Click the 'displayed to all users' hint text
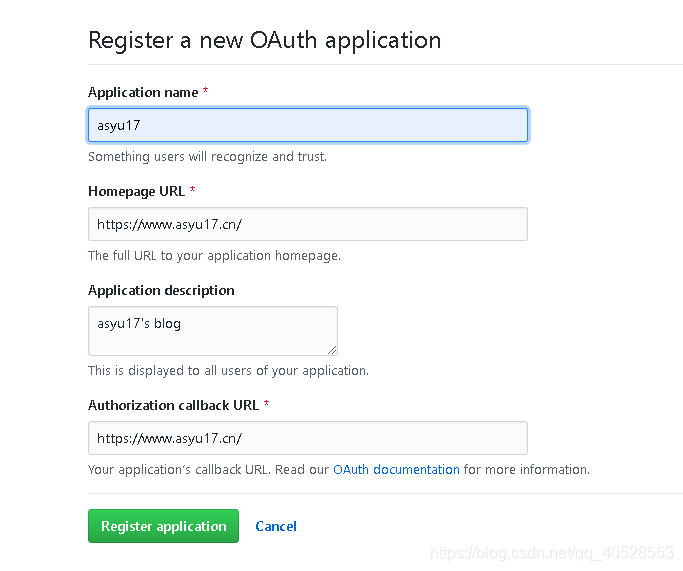Screen dimensions: 683x571 tap(228, 370)
